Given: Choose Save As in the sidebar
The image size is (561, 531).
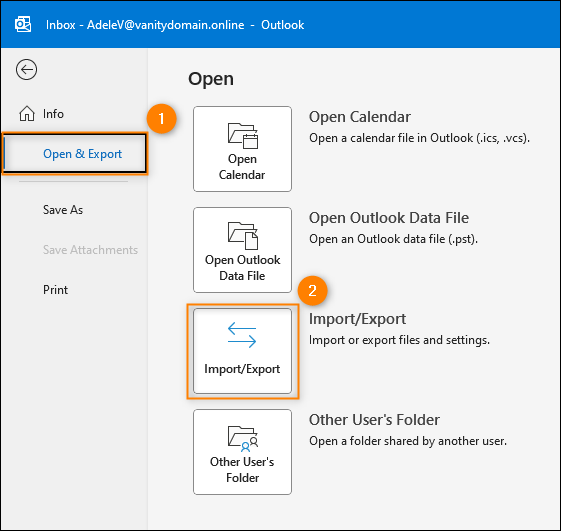Looking at the screenshot, I should point(63,210).
